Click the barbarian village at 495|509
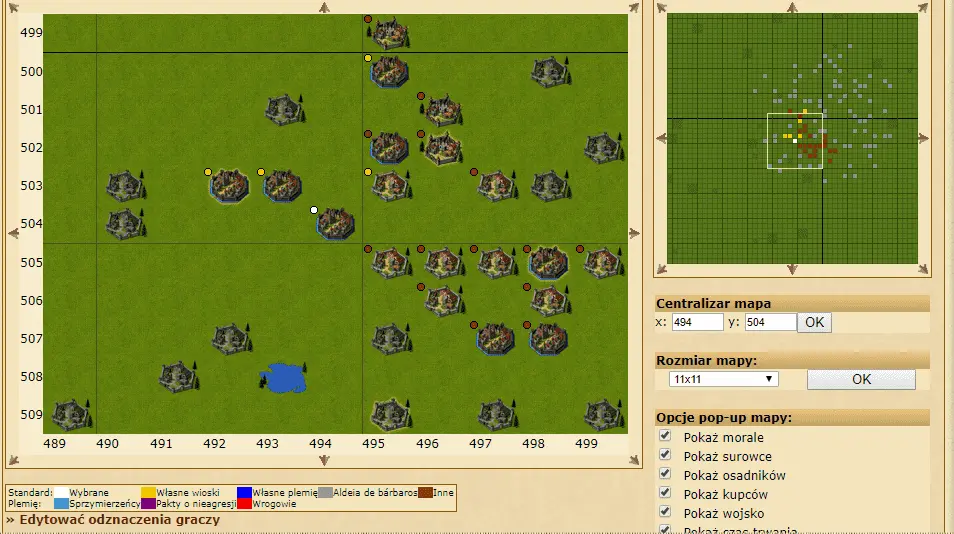Screen dimensions: 954x534 [x=390, y=414]
